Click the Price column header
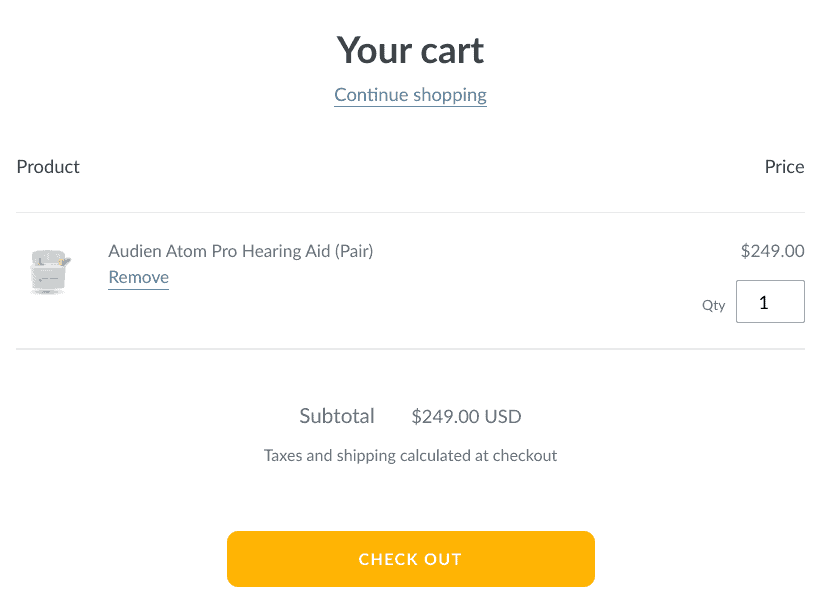Viewport: 821px width, 614px height. 784,167
